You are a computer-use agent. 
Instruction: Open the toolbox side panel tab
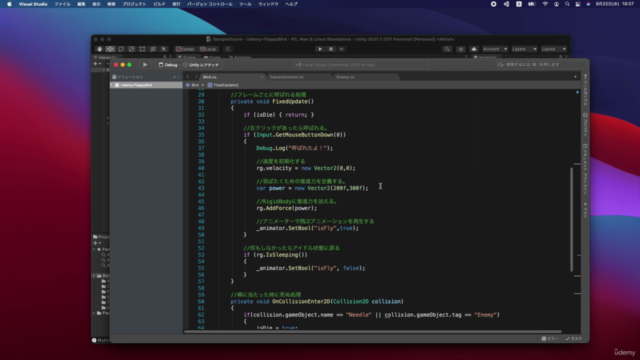tap(585, 91)
